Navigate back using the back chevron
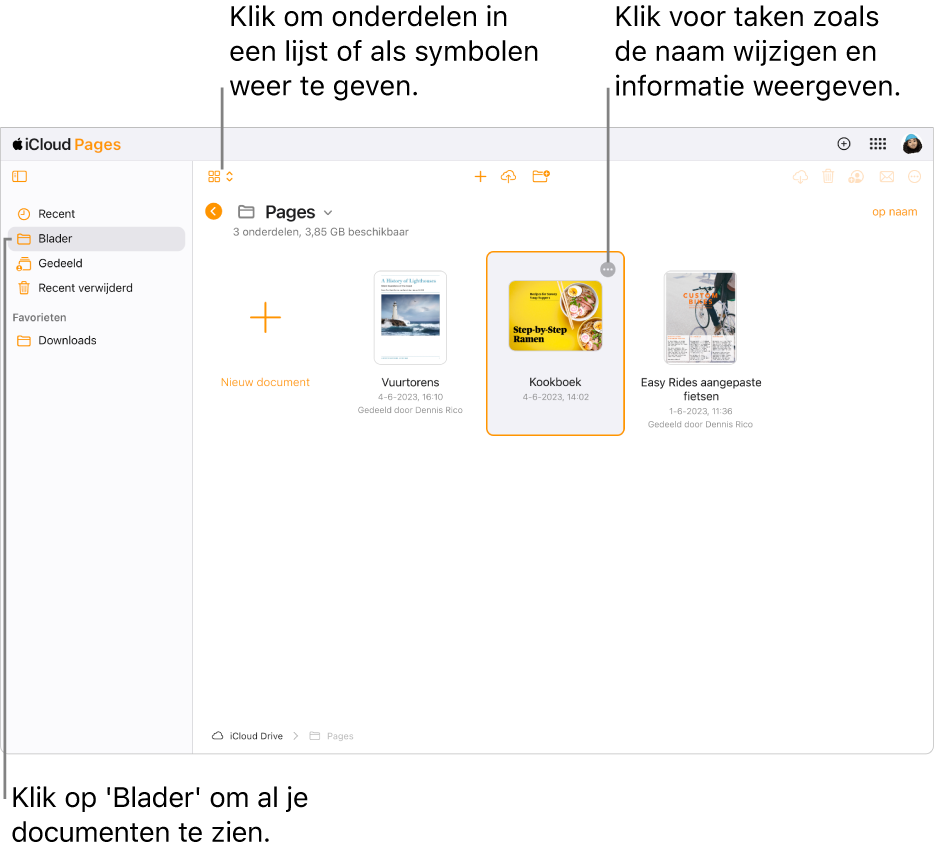The image size is (935, 852). click(x=213, y=211)
